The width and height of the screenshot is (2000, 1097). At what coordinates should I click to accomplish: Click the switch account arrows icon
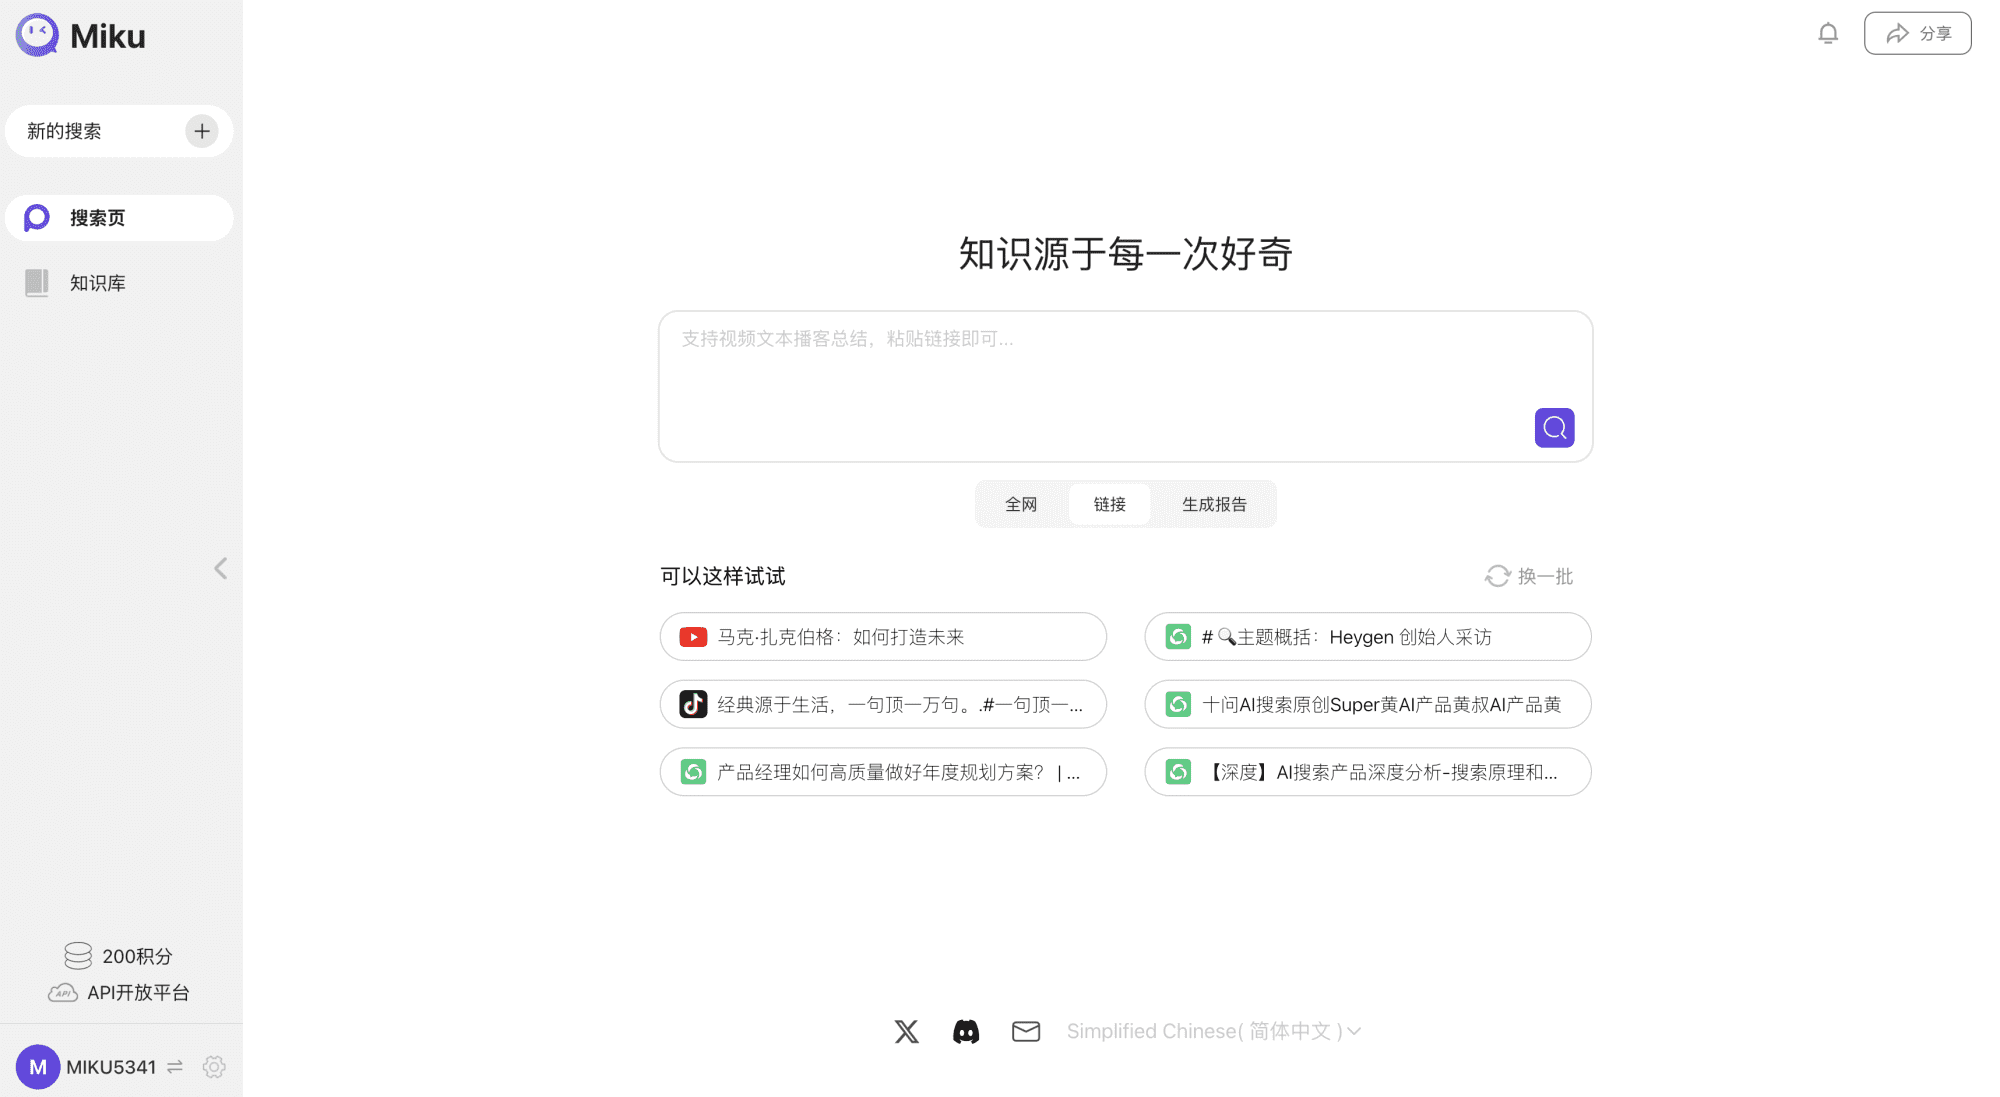click(175, 1067)
